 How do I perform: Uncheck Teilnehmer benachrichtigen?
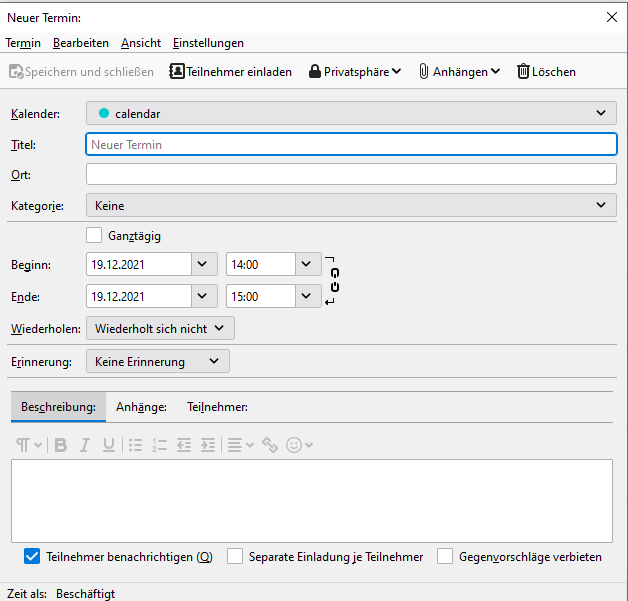(x=32, y=556)
